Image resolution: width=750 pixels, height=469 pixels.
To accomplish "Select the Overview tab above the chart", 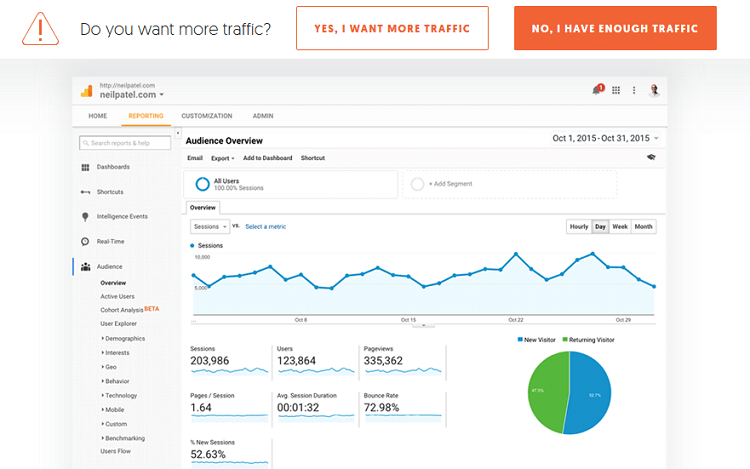I will pyautogui.click(x=203, y=207).
